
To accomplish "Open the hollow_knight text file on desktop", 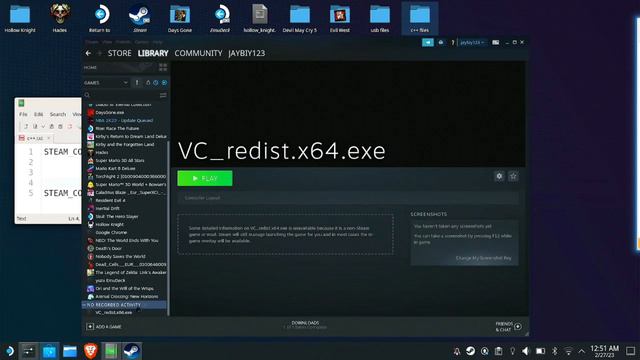I will (x=260, y=18).
